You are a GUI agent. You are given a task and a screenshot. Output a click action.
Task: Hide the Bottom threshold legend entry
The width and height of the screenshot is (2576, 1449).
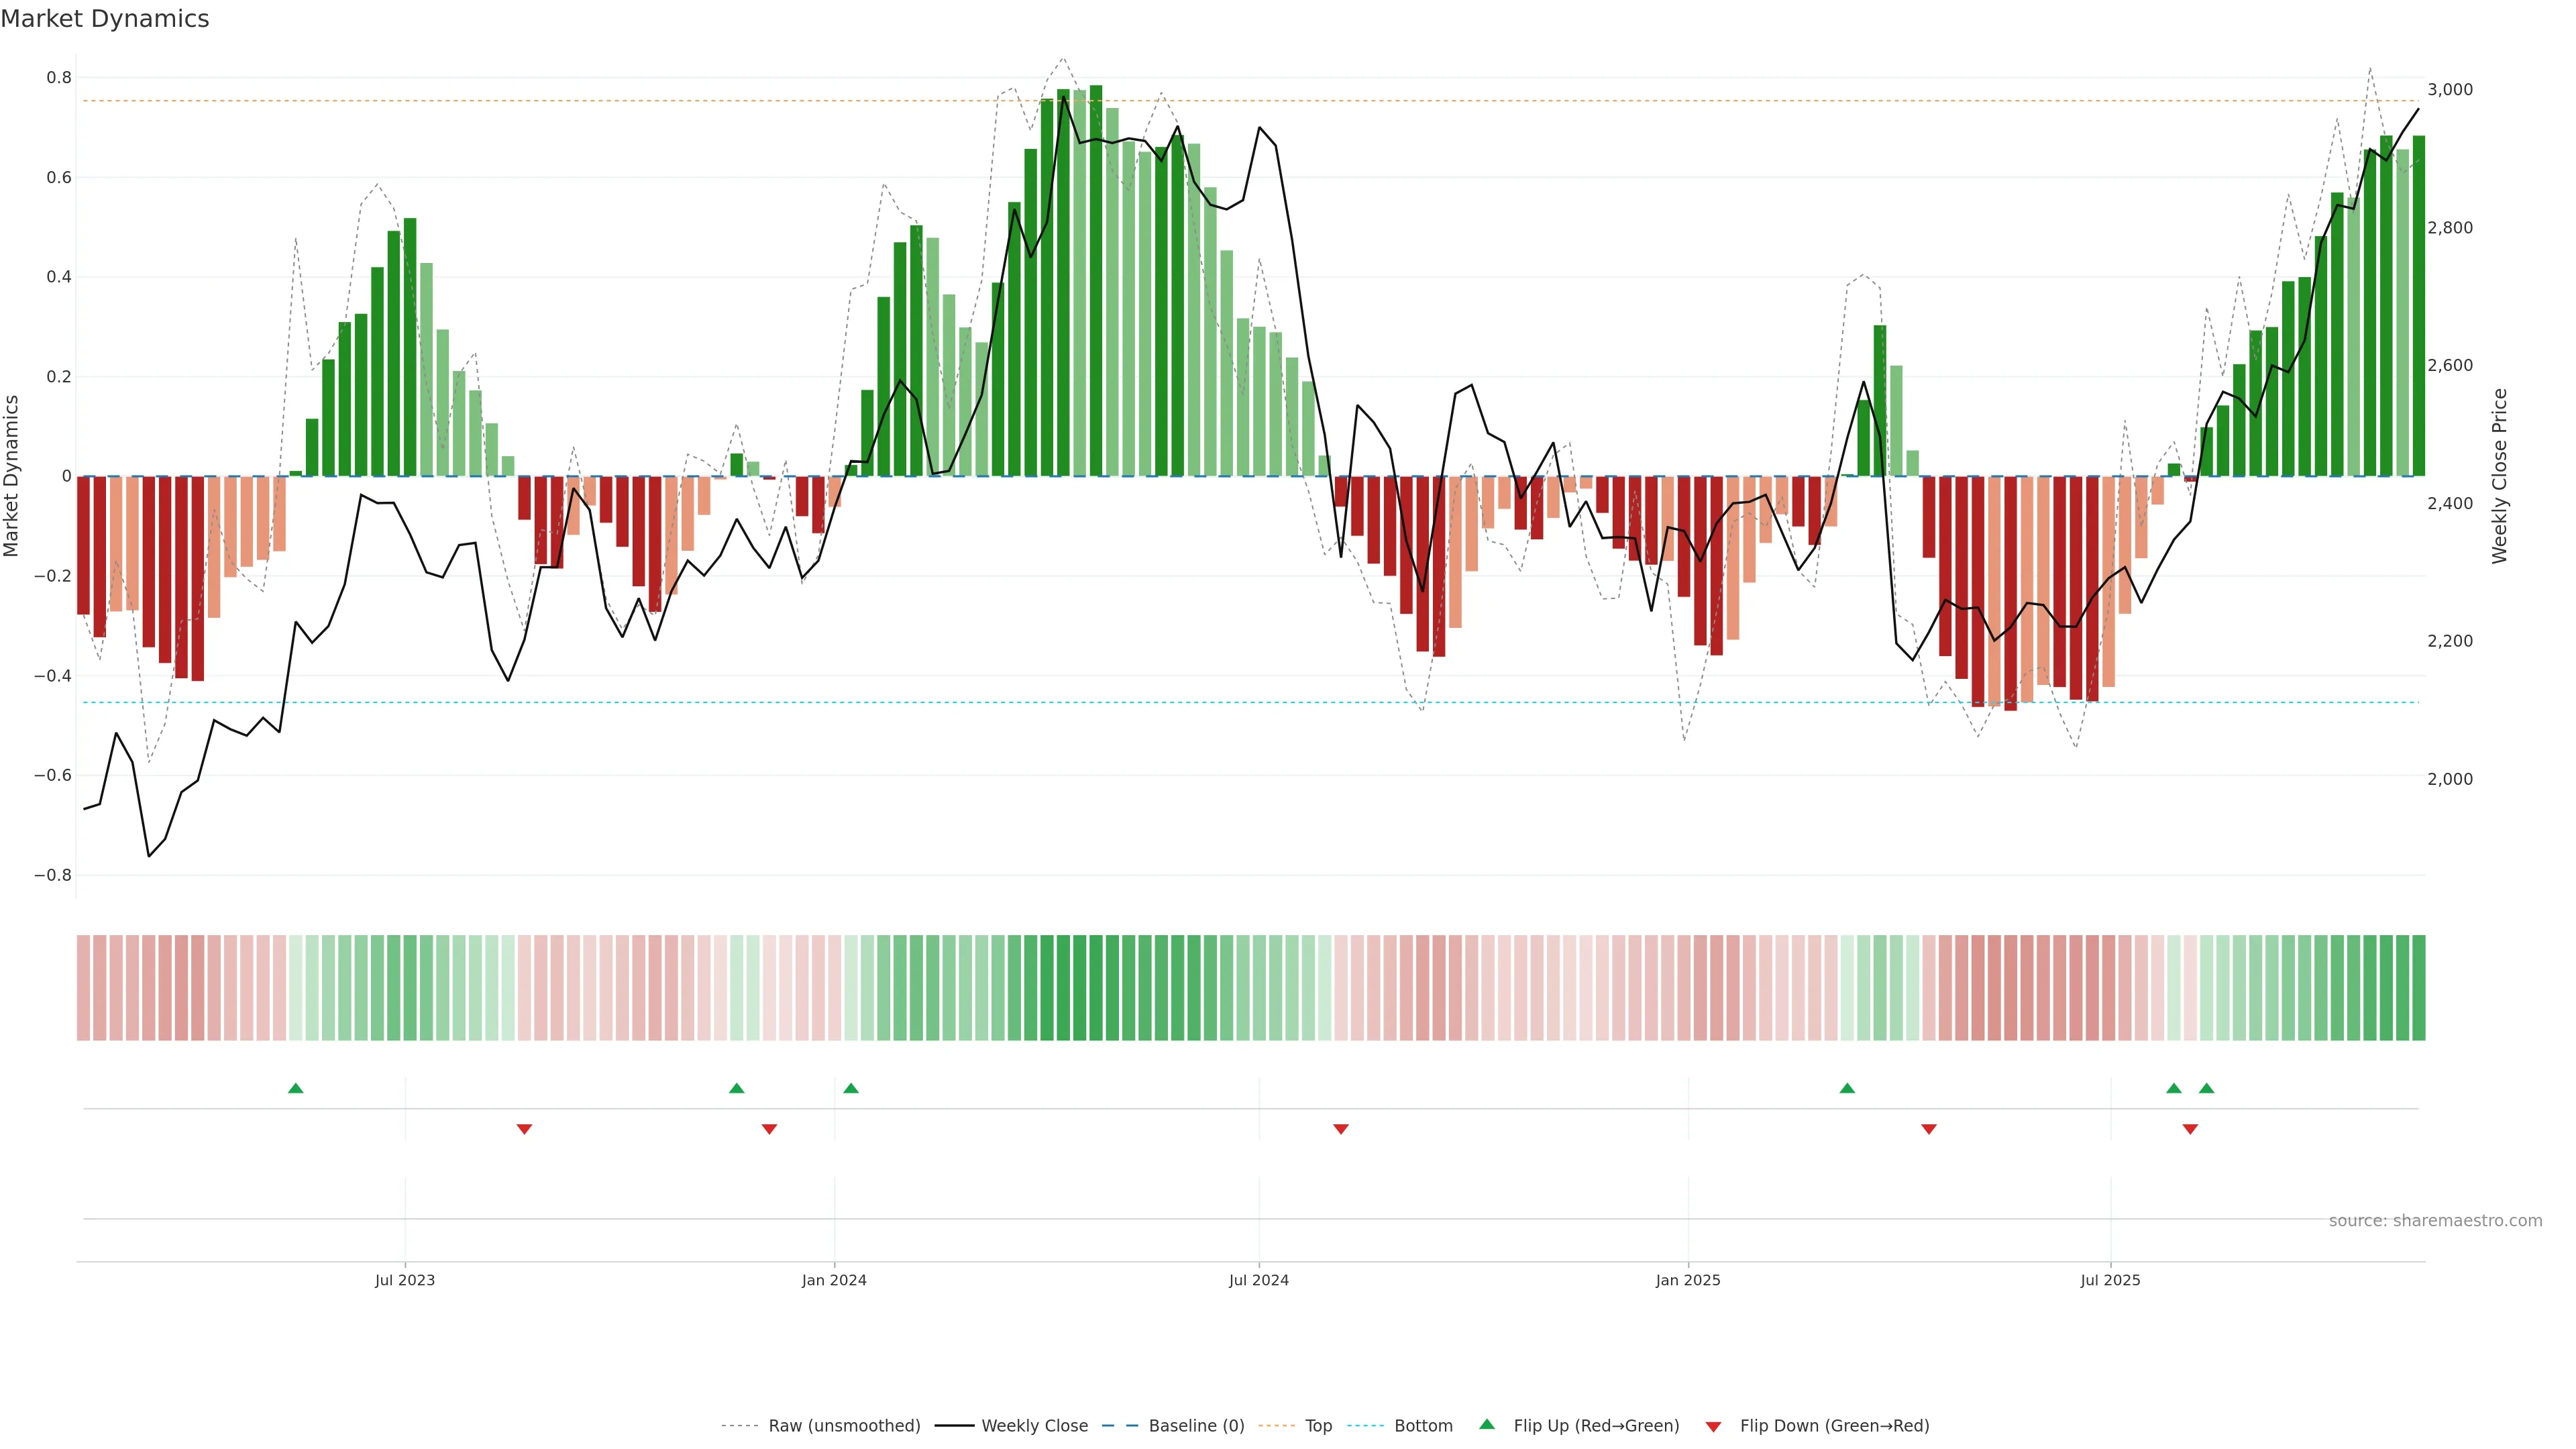pyautogui.click(x=1423, y=1426)
